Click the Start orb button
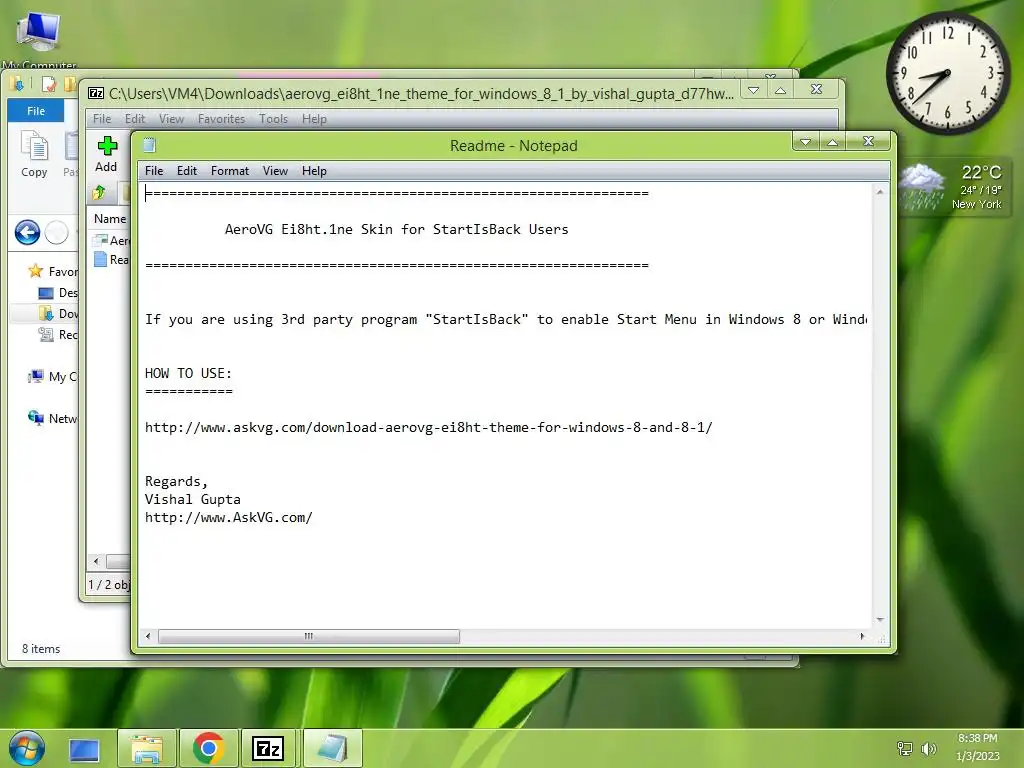This screenshot has height=768, width=1024. coord(27,748)
